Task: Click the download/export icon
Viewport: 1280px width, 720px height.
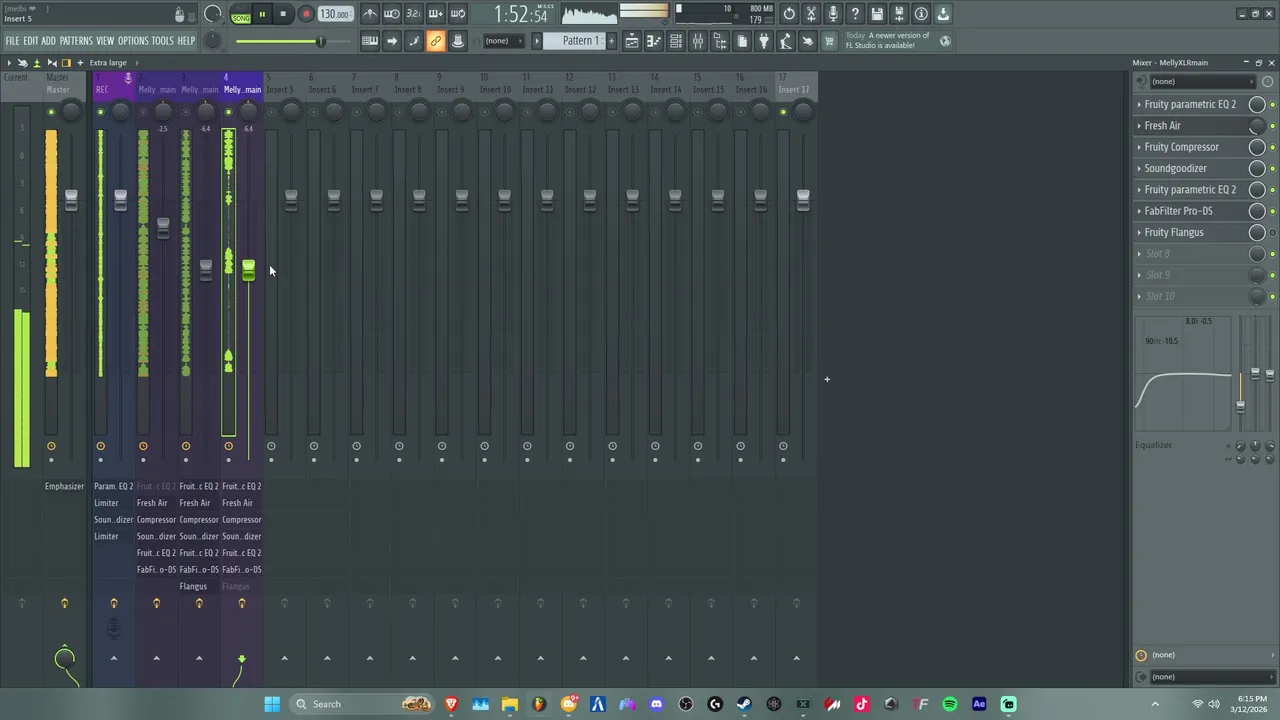Action: click(x=943, y=14)
